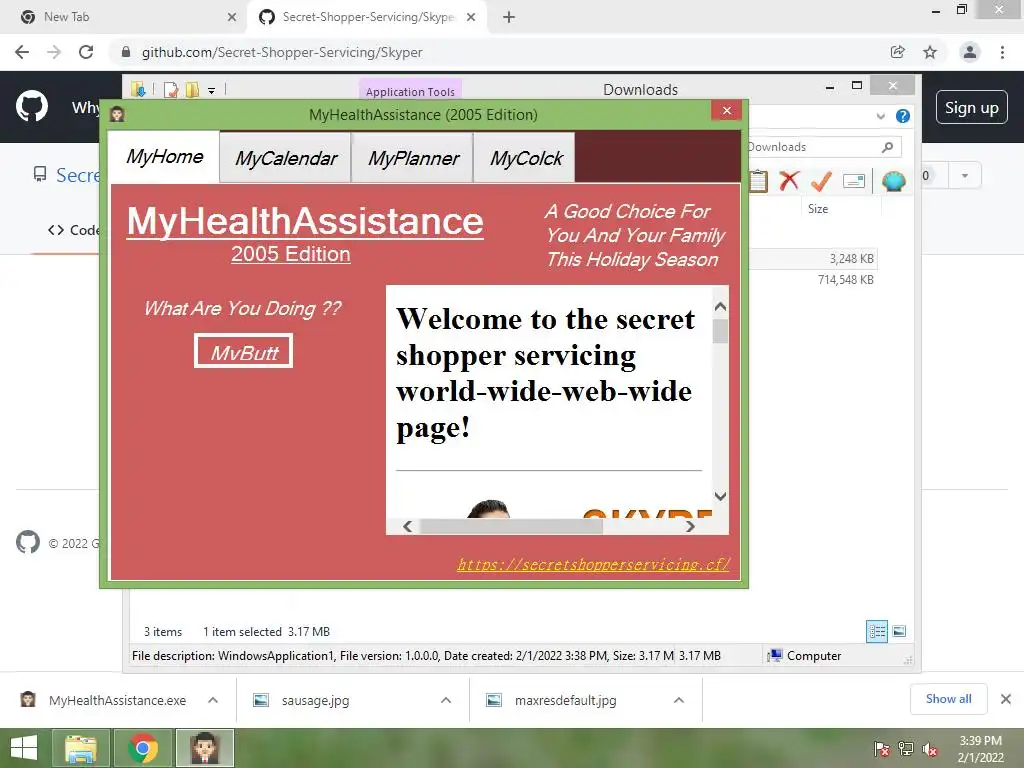Image resolution: width=1024 pixels, height=768 pixels.
Task: Click the MyHealthAssistance title-bar app icon
Action: click(118, 114)
